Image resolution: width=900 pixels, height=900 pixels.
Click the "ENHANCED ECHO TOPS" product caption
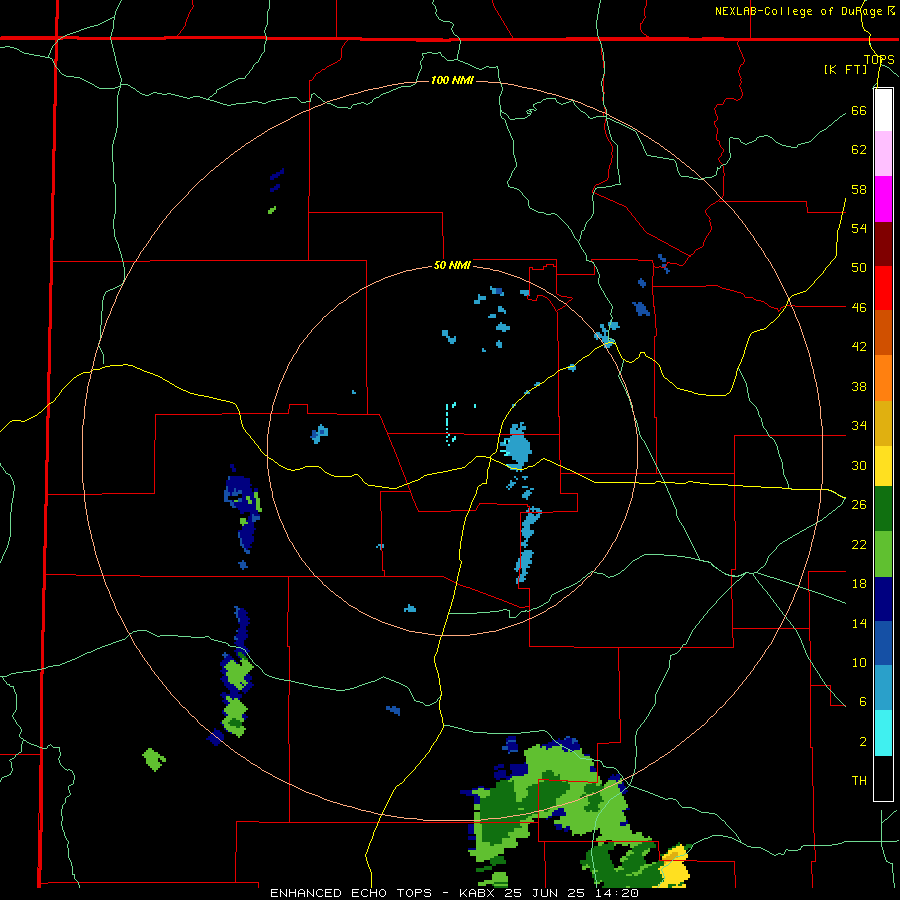[351, 893]
